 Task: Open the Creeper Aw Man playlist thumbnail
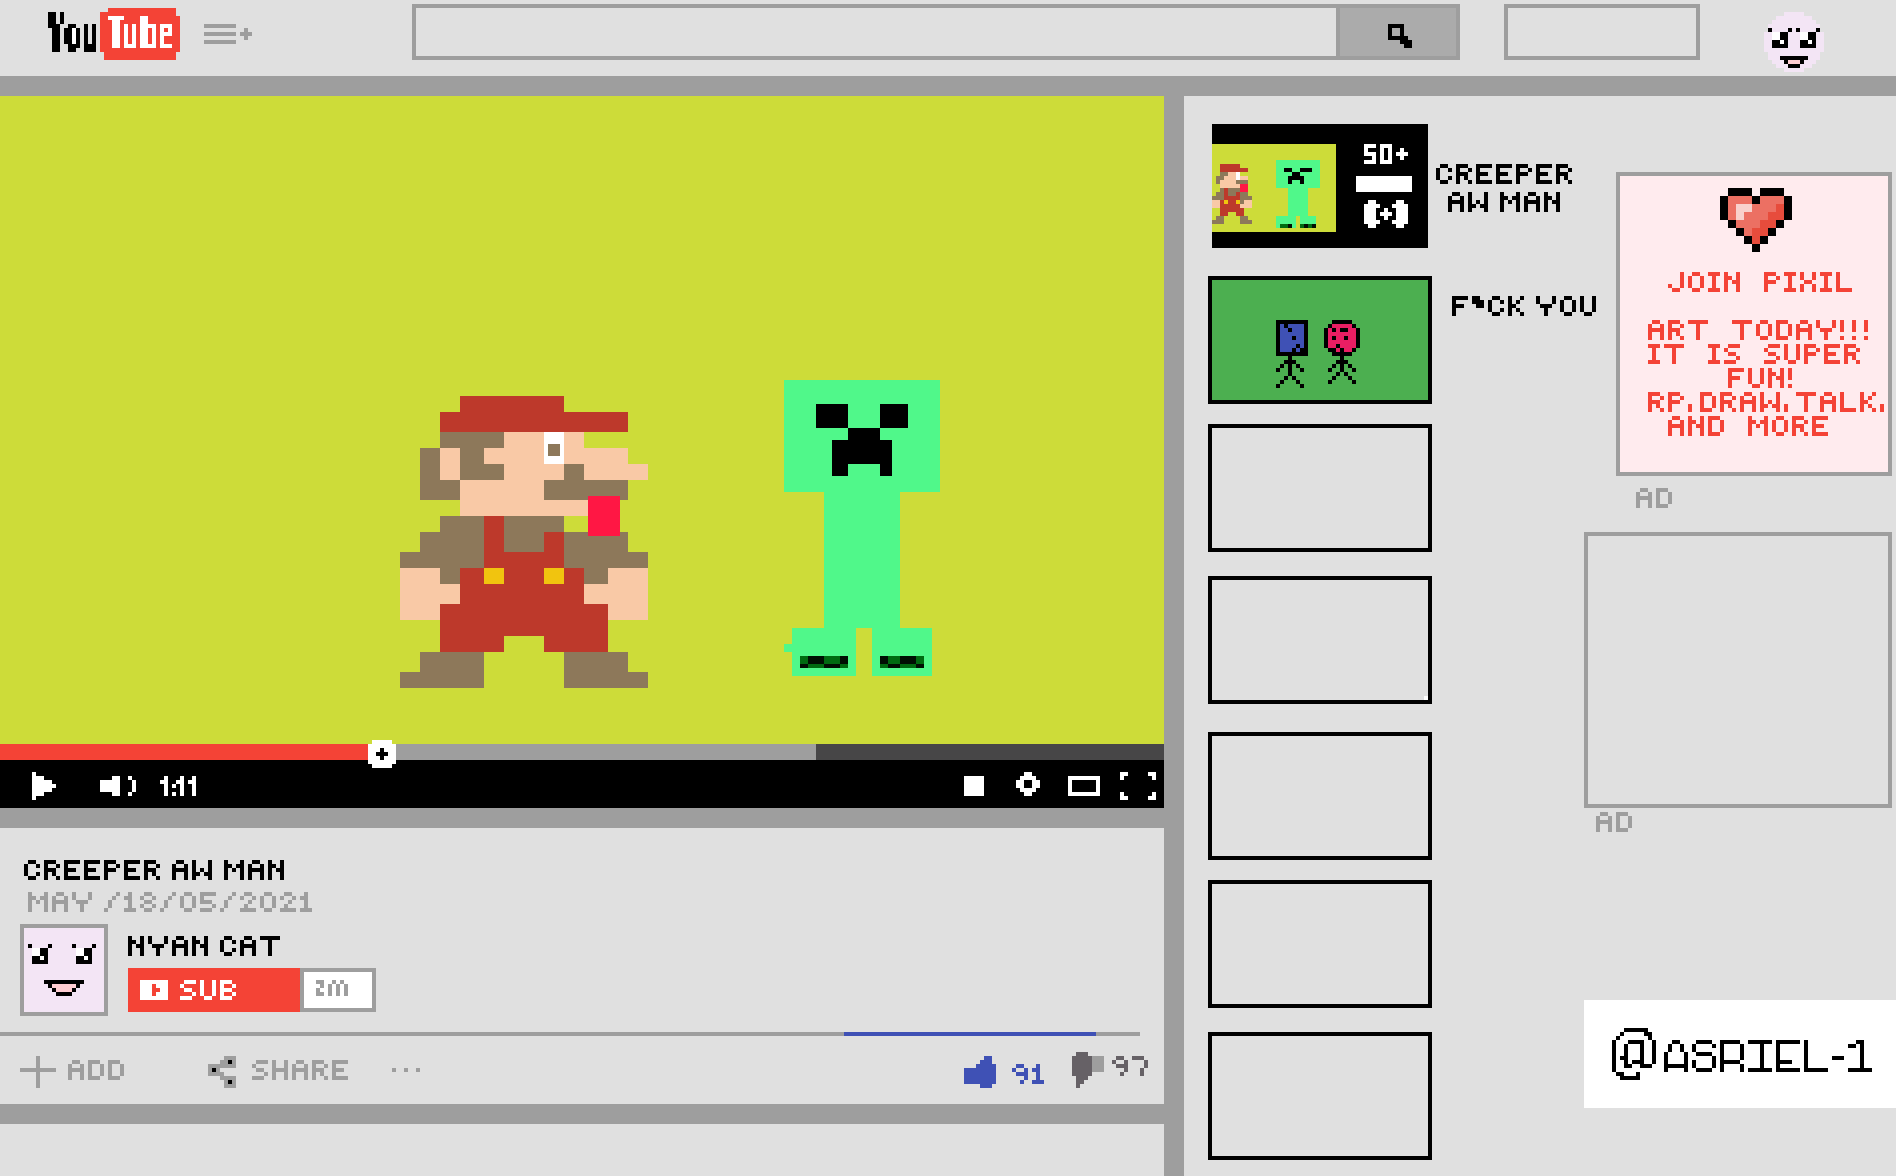pyautogui.click(x=1319, y=186)
